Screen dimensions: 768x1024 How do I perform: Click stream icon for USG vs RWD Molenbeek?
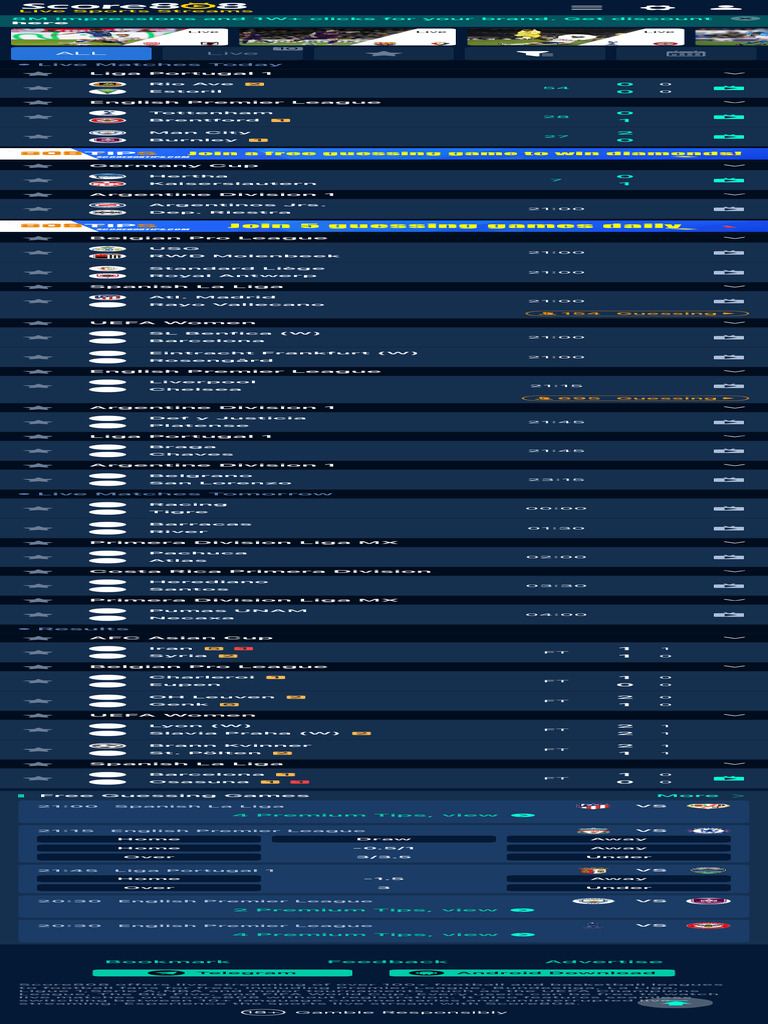729,252
